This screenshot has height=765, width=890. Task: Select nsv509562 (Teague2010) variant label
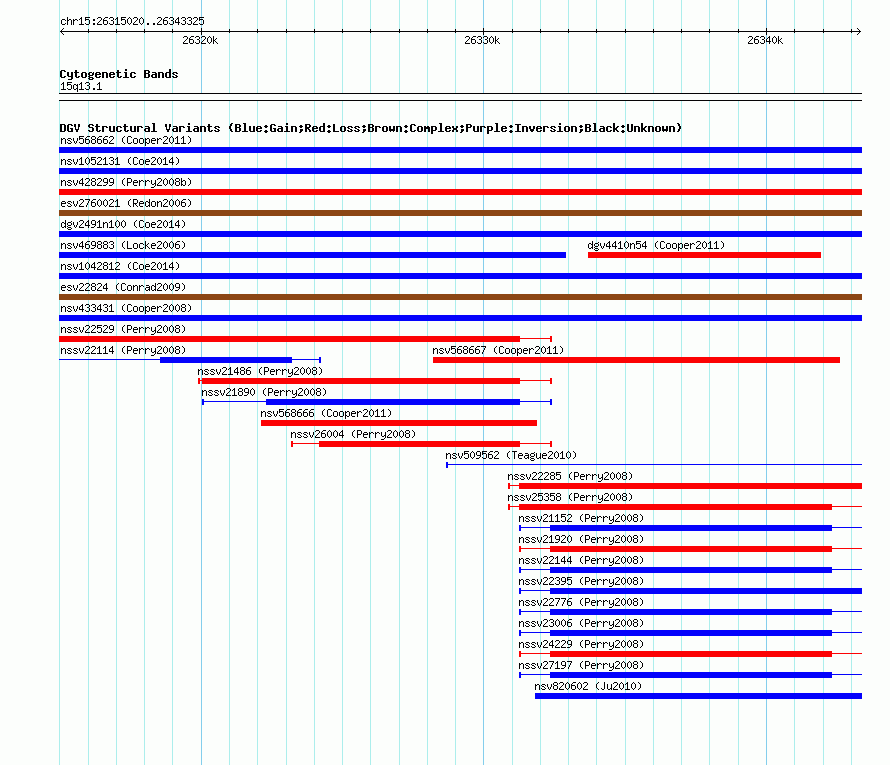coord(511,455)
